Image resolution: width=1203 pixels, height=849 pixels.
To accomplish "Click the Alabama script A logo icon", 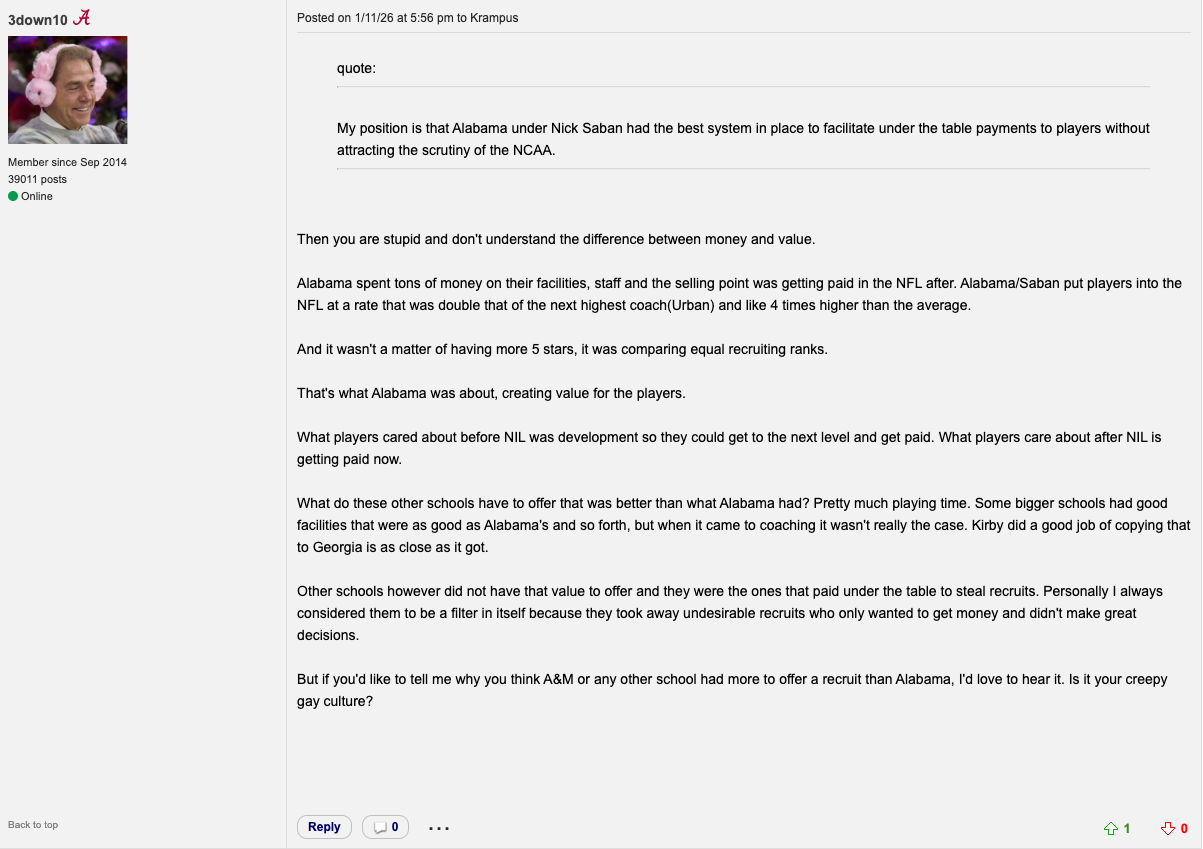I will point(82,17).
